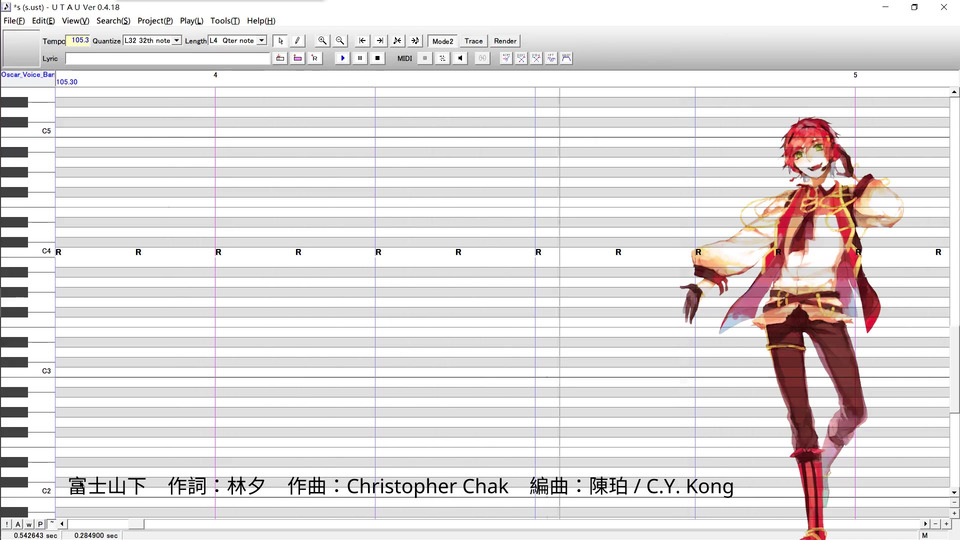This screenshot has height=540, width=960.
Task: Click the 105.30 tempo marker
Action: (67, 82)
